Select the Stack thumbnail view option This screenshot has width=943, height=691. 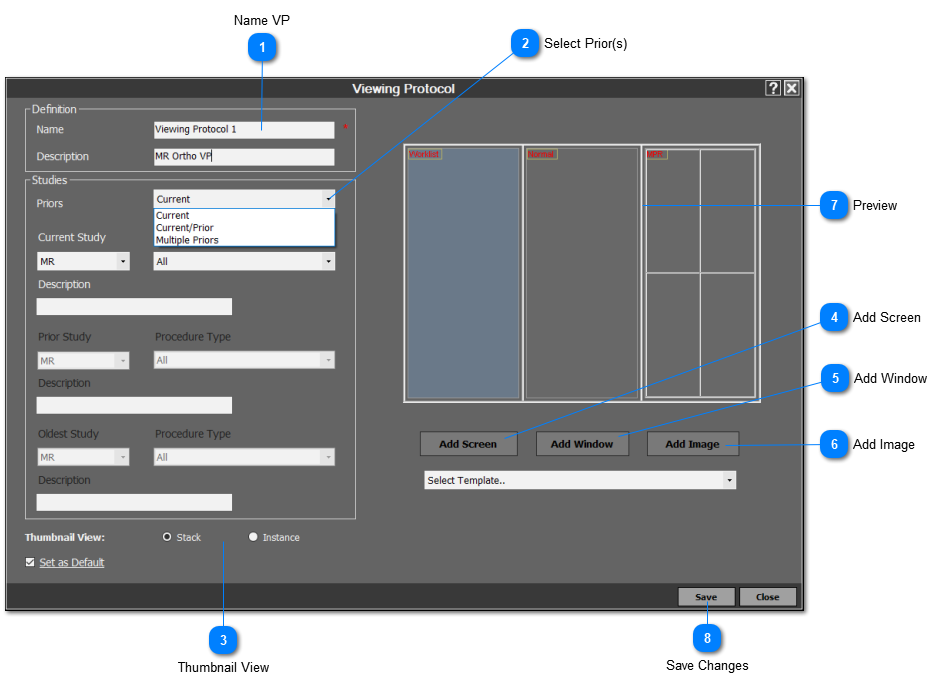pos(168,537)
